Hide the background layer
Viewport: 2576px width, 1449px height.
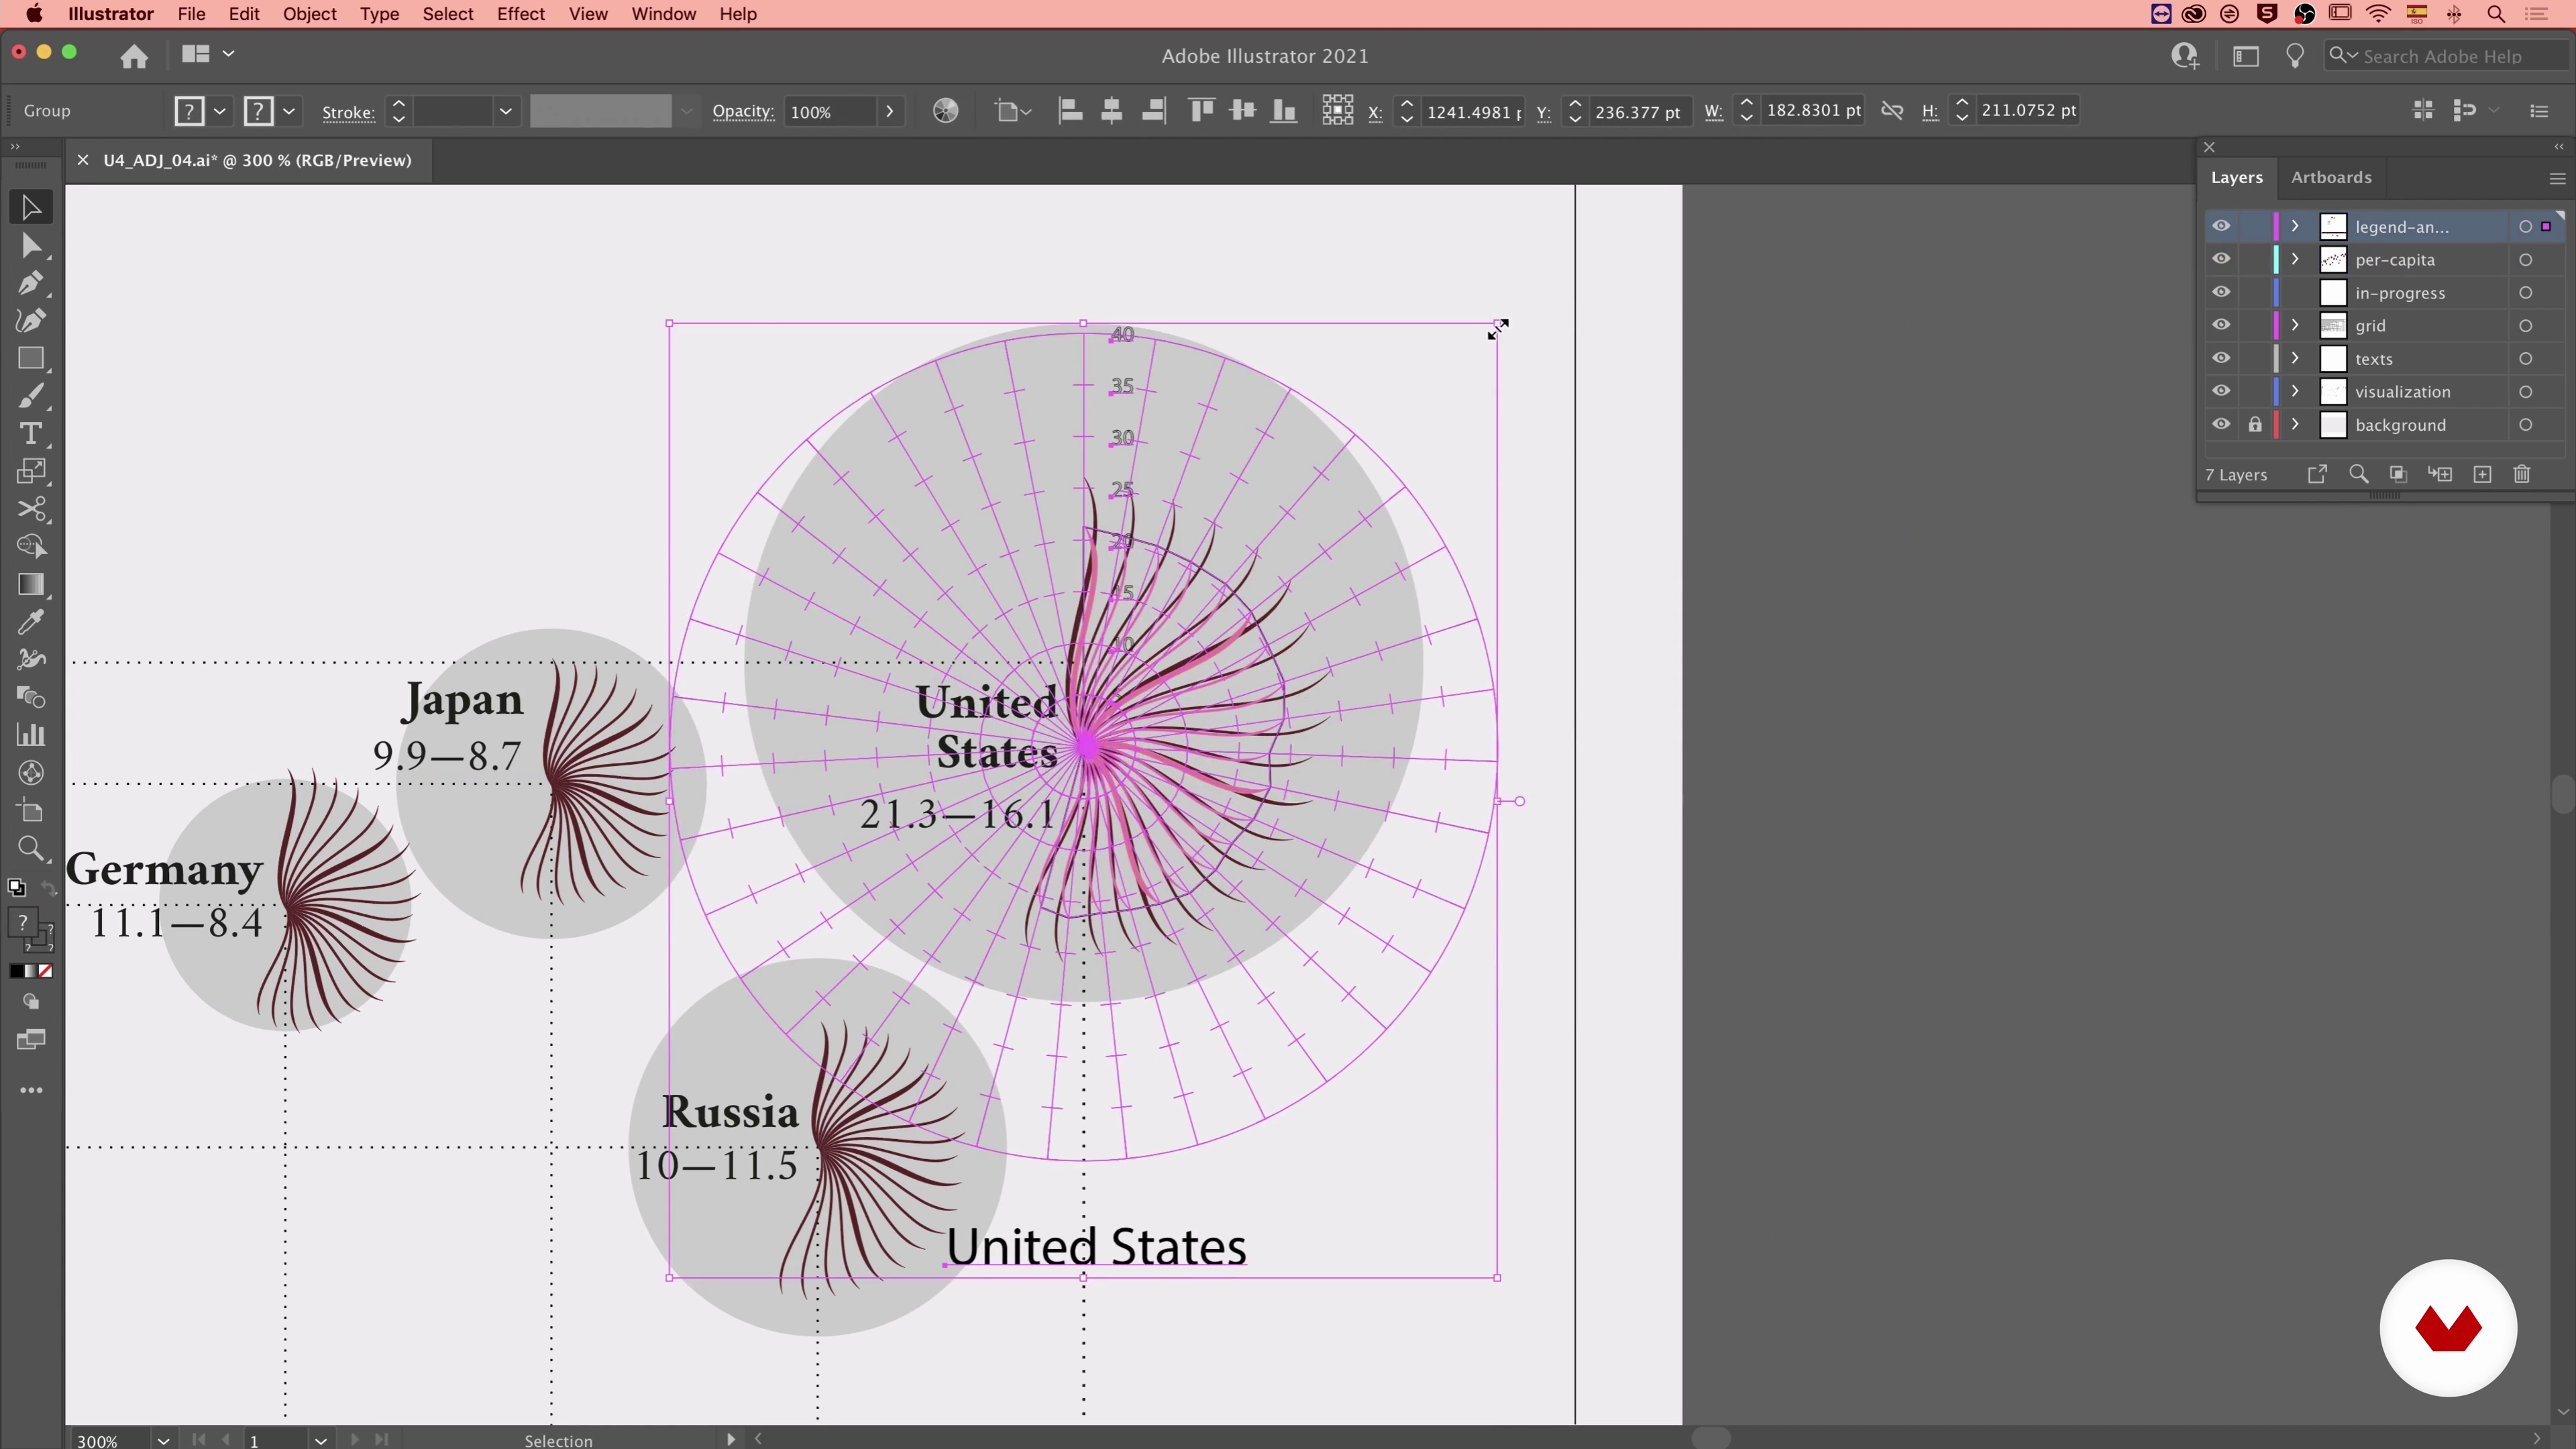tap(2221, 424)
